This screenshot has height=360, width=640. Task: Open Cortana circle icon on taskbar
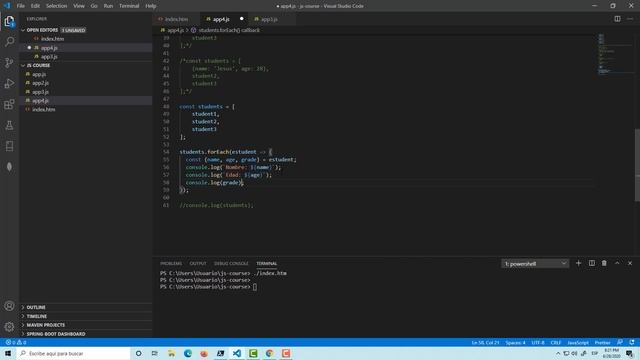[138, 353]
